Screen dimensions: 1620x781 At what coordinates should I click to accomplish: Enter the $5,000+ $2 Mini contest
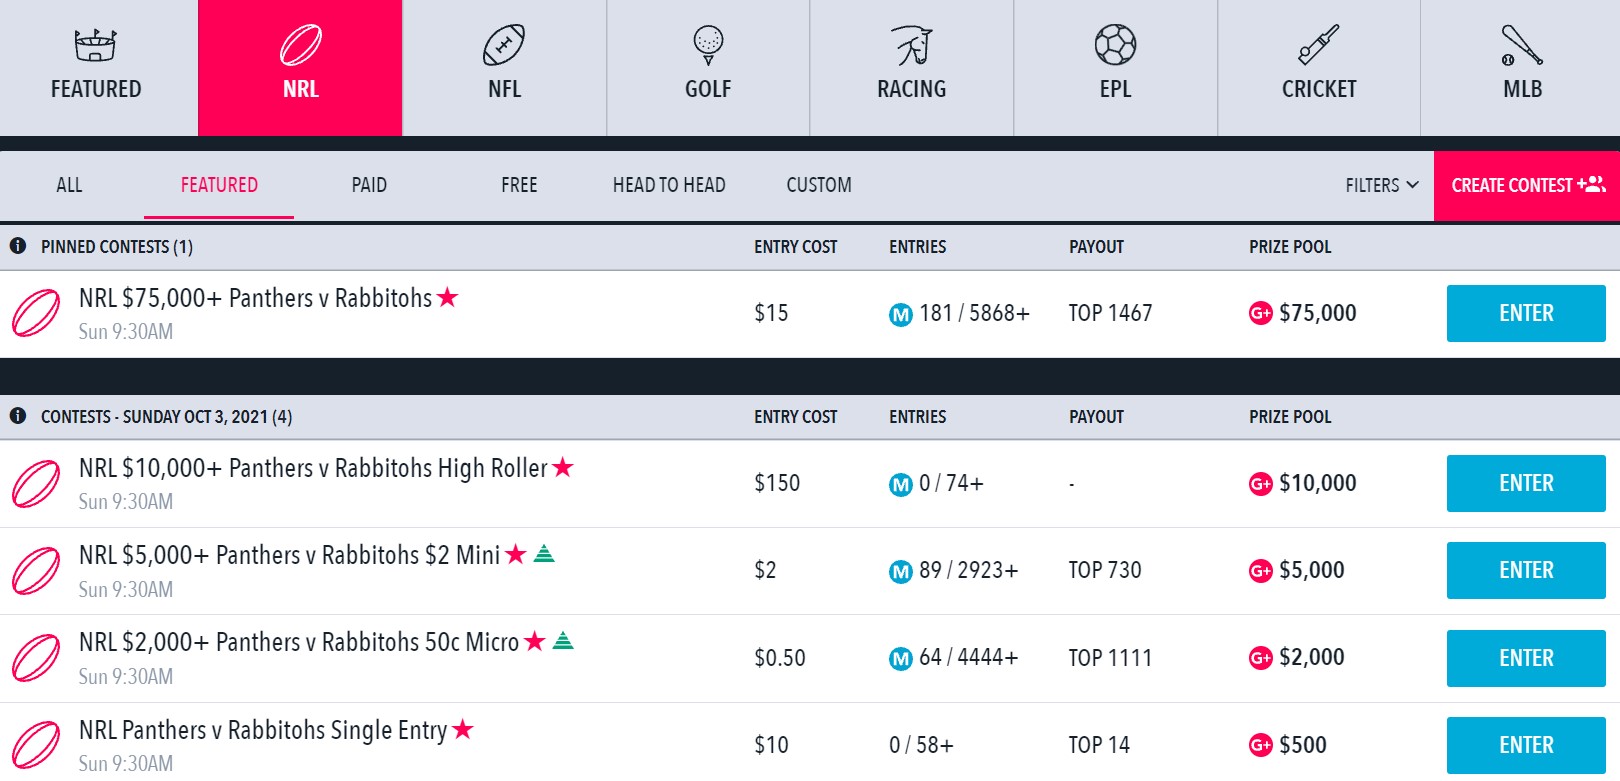click(1526, 570)
